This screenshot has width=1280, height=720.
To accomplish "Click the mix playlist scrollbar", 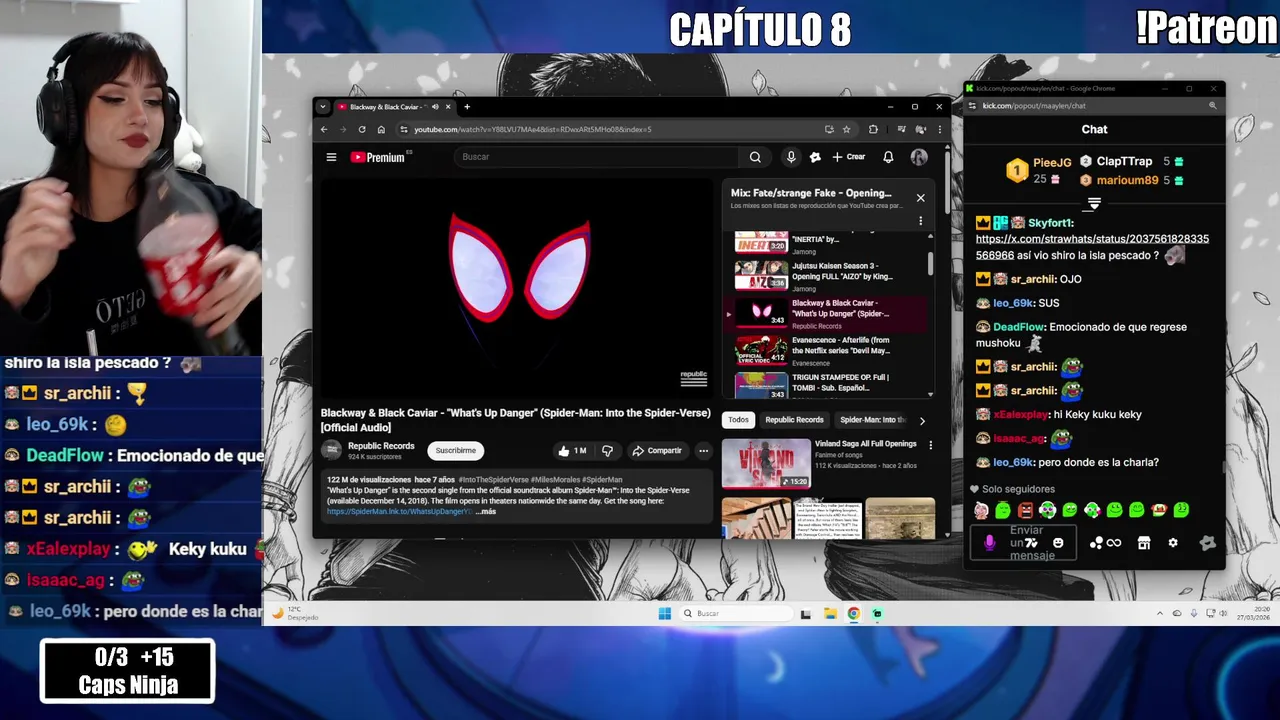I will (930, 263).
